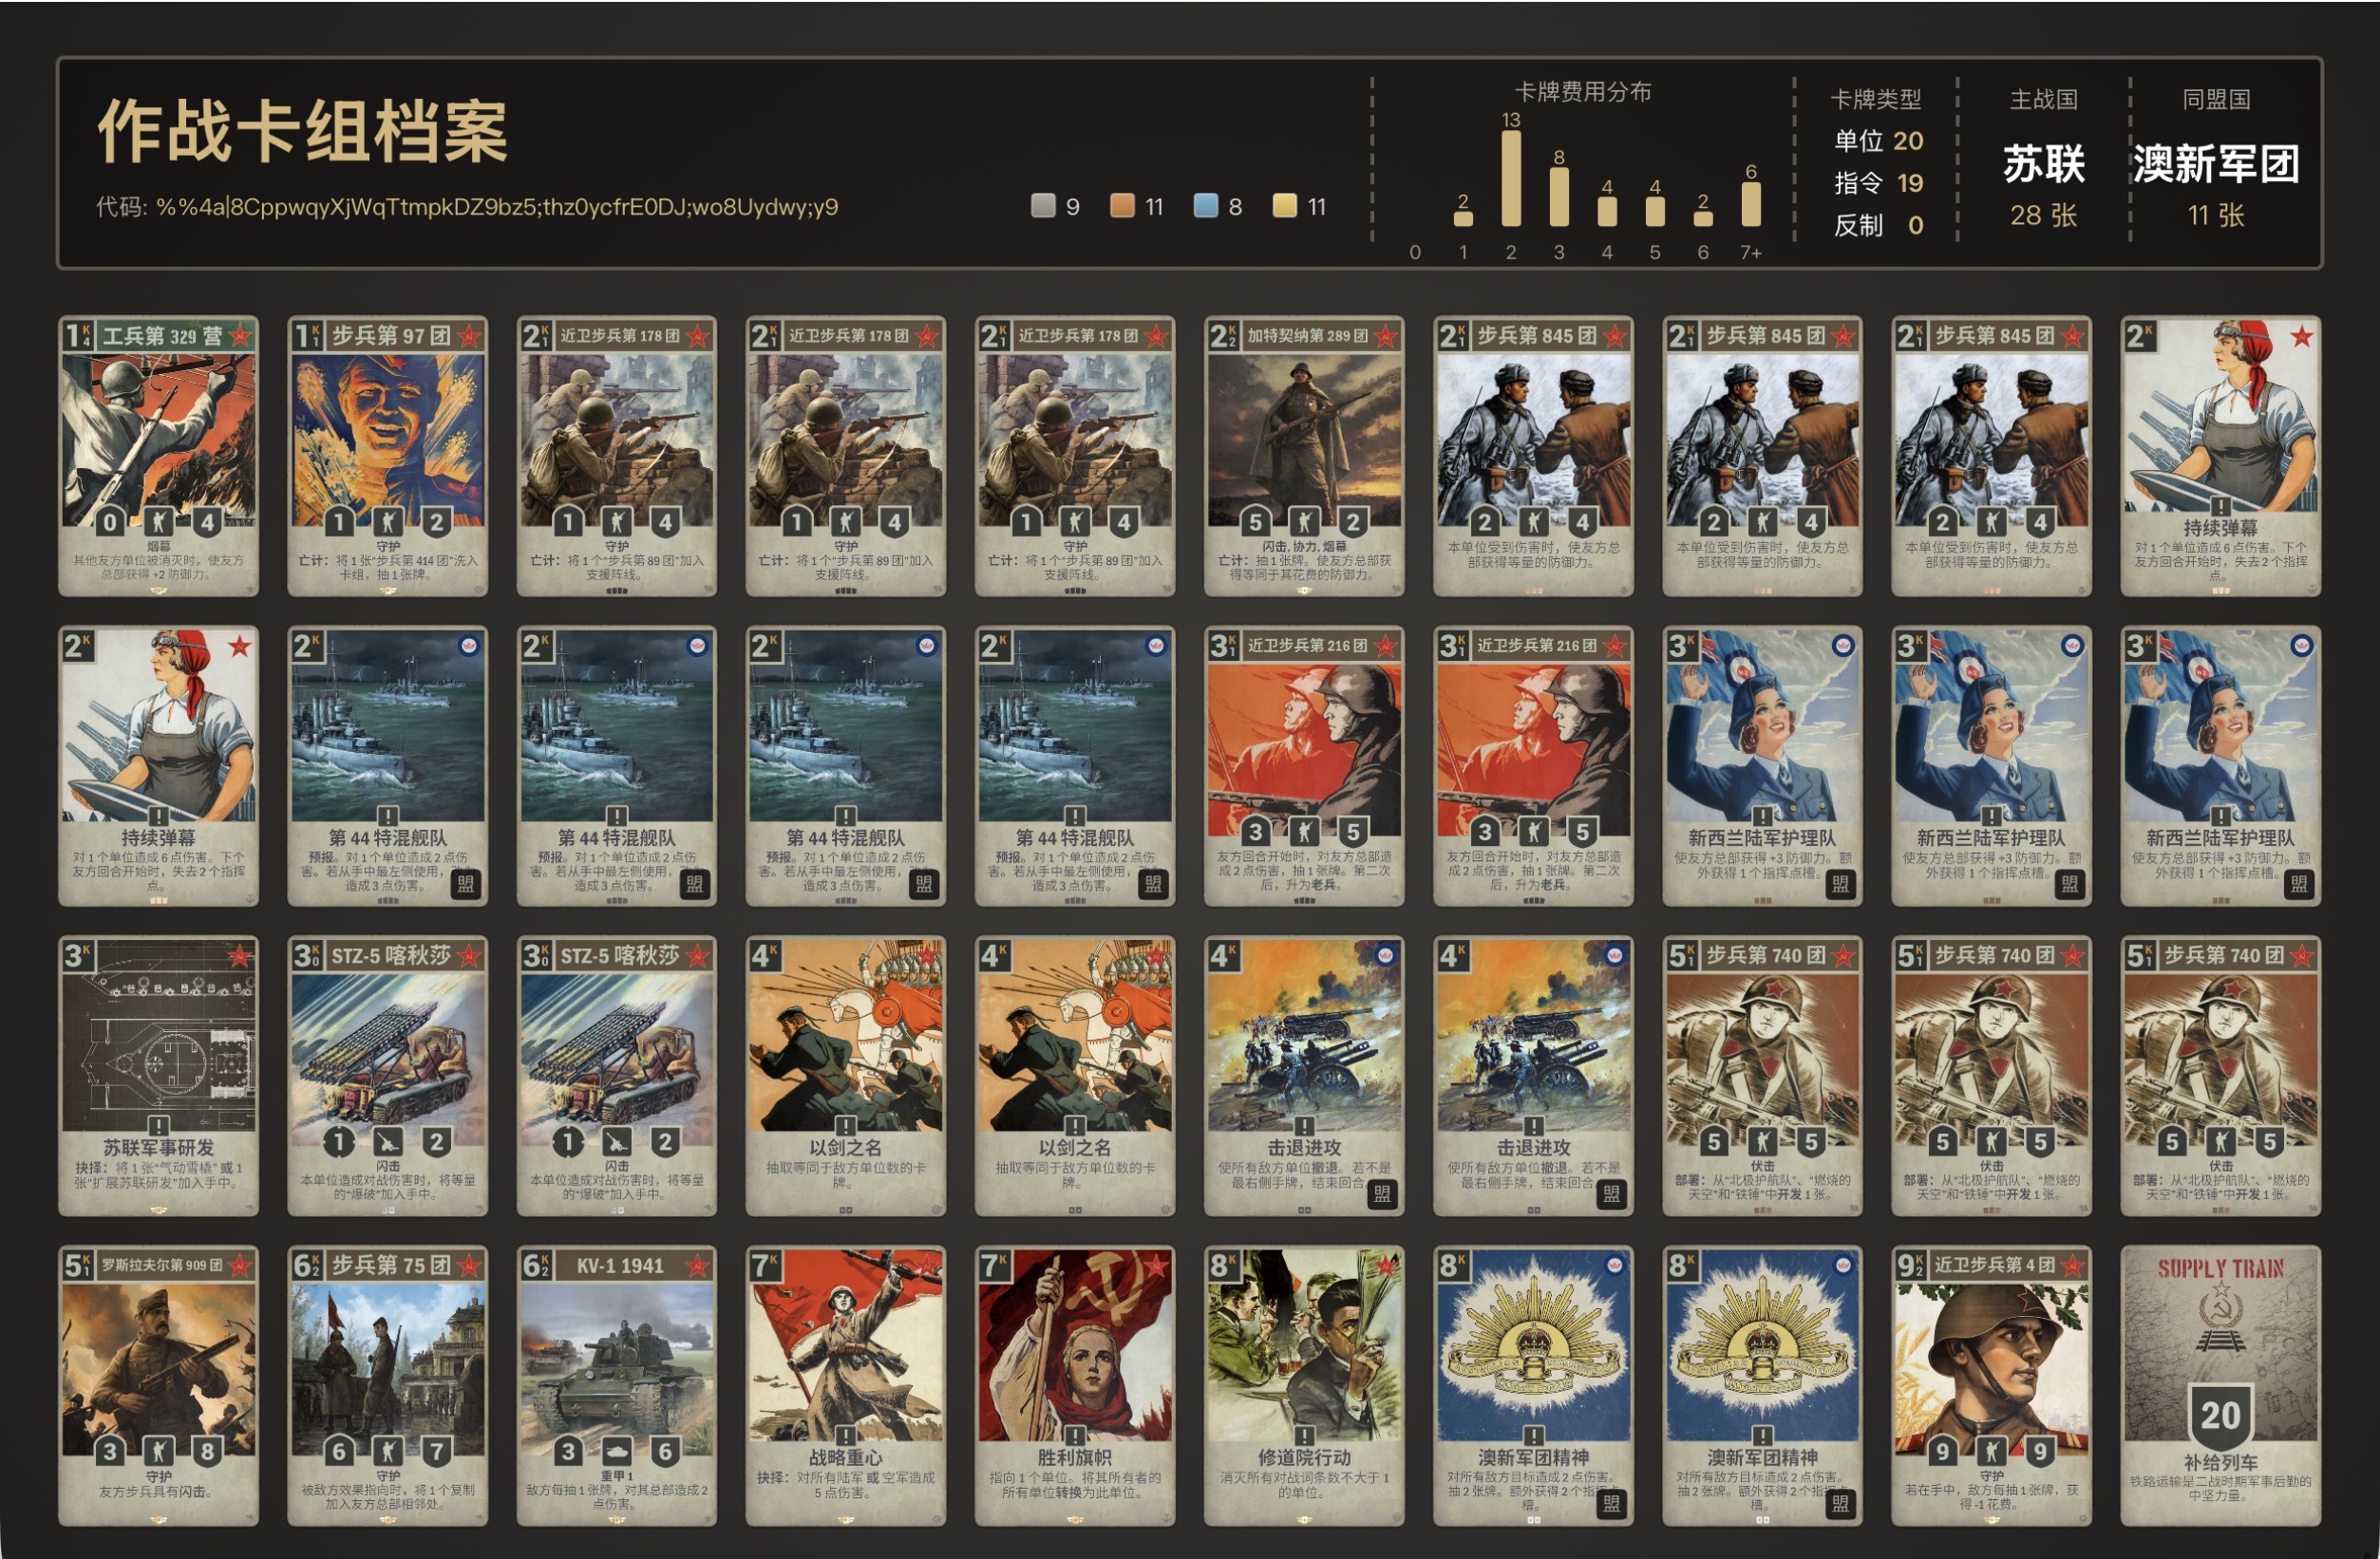Click the 指令 19 order count
This screenshot has height=1559, width=2380.
point(1878,183)
